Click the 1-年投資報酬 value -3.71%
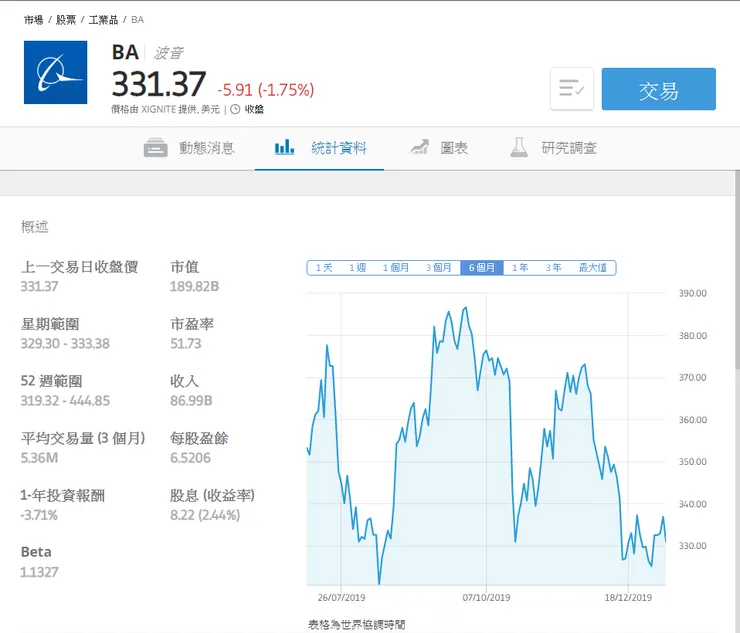Screen dimensions: 740x633 tap(39, 515)
